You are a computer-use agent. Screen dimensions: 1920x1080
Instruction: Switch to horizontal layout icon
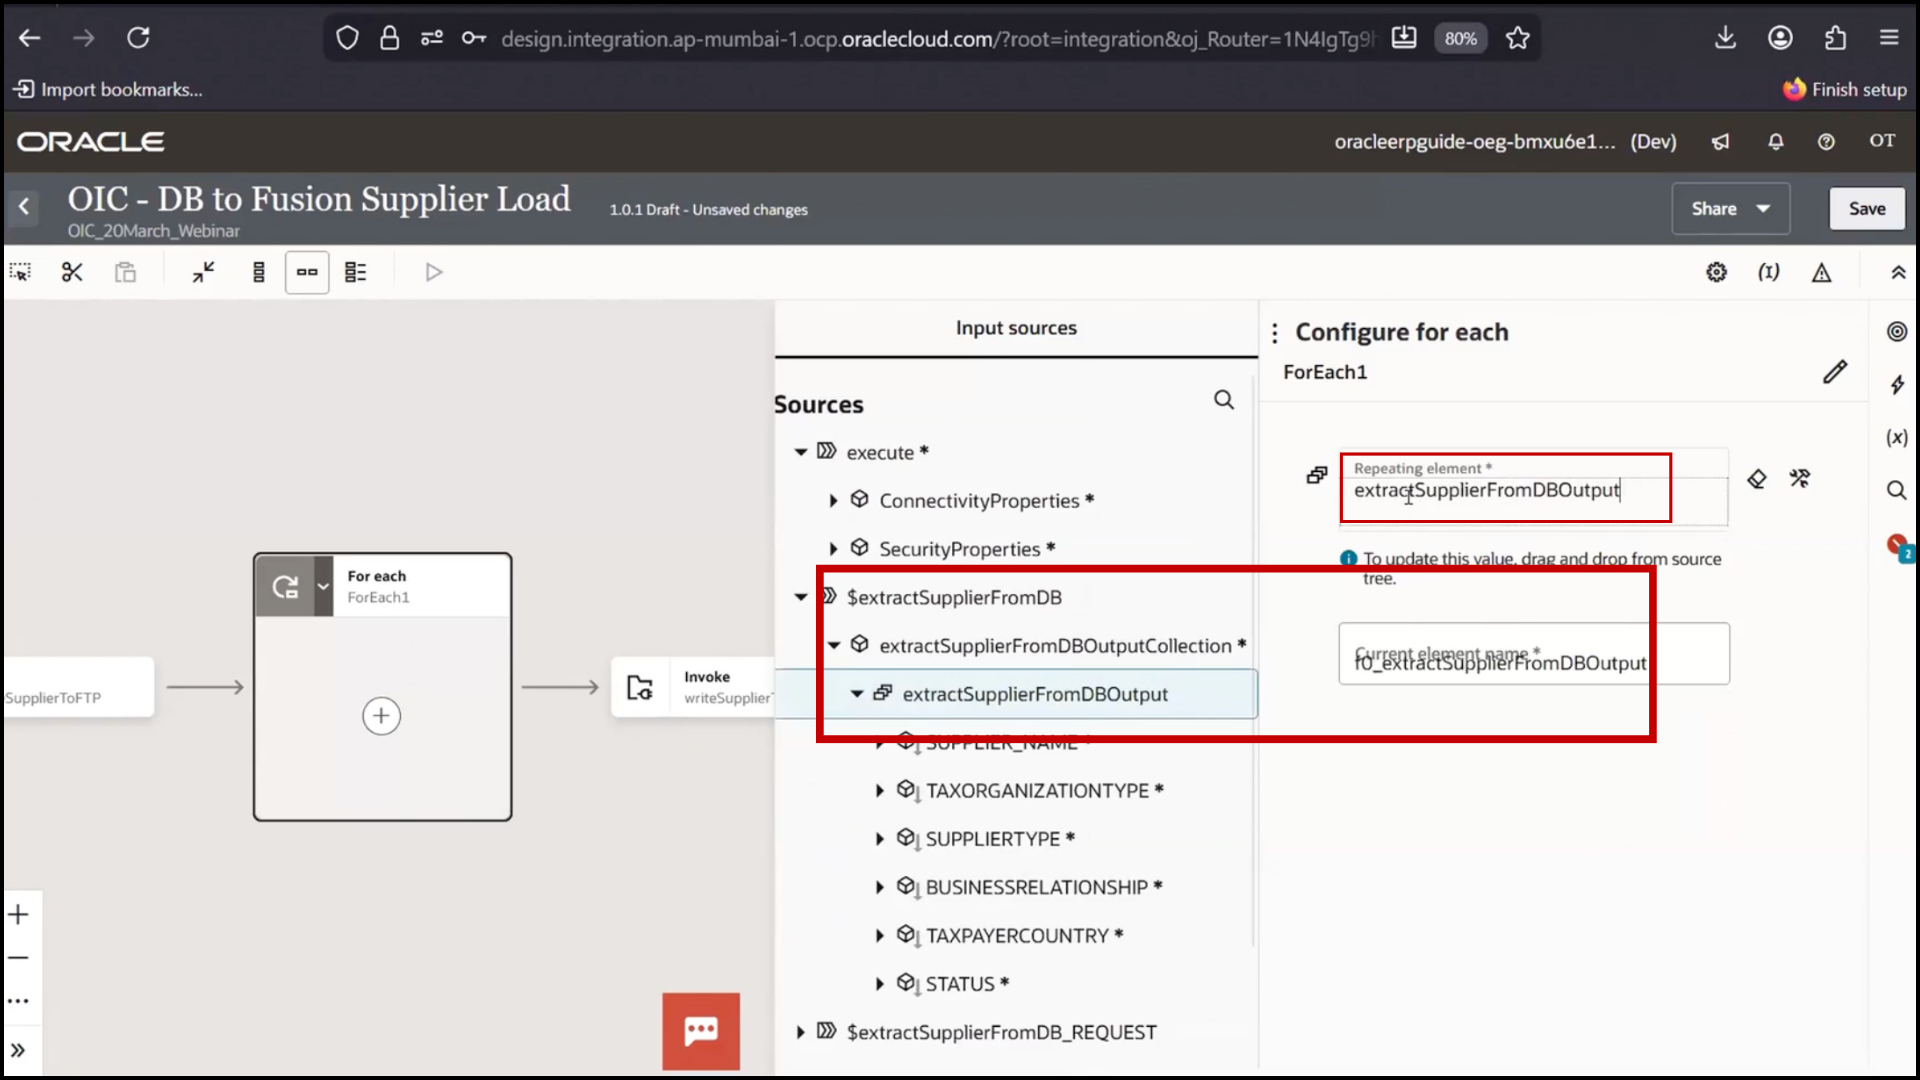[x=307, y=272]
